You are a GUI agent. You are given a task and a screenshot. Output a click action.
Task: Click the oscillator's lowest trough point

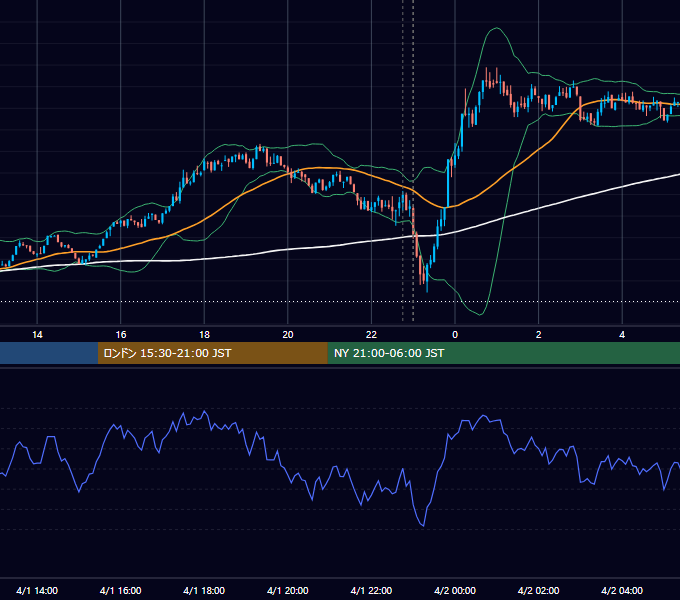[423, 526]
